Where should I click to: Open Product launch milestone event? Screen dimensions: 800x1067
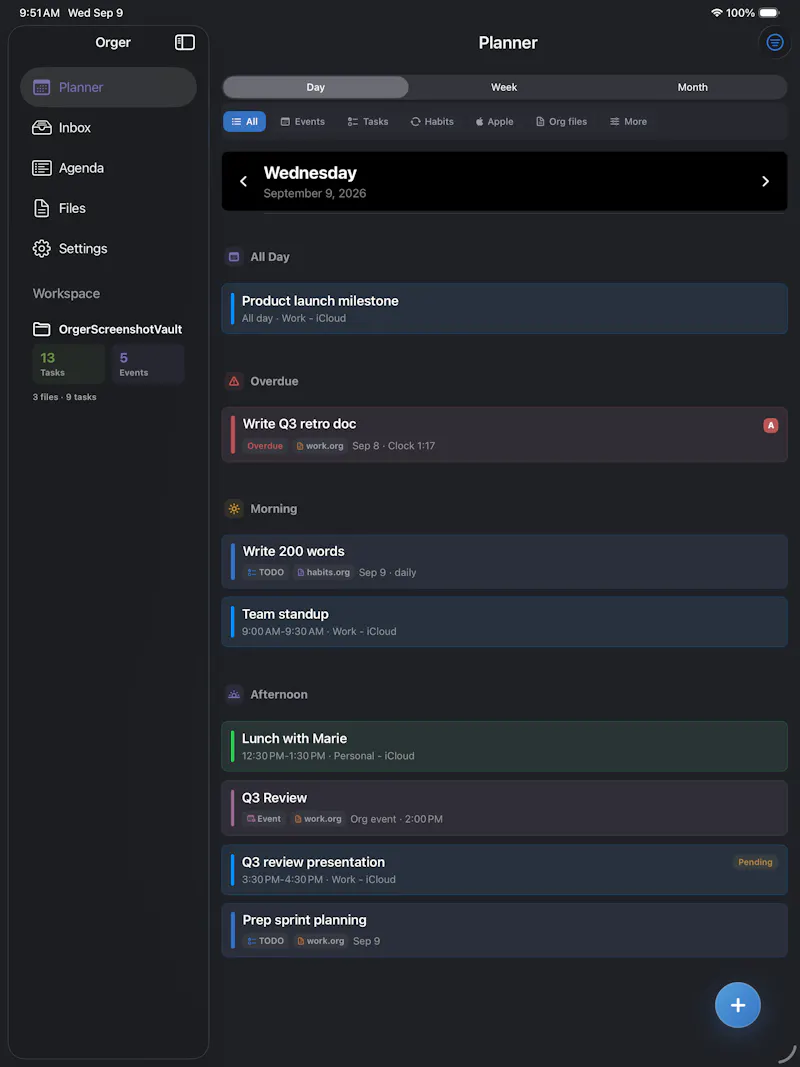pos(504,308)
